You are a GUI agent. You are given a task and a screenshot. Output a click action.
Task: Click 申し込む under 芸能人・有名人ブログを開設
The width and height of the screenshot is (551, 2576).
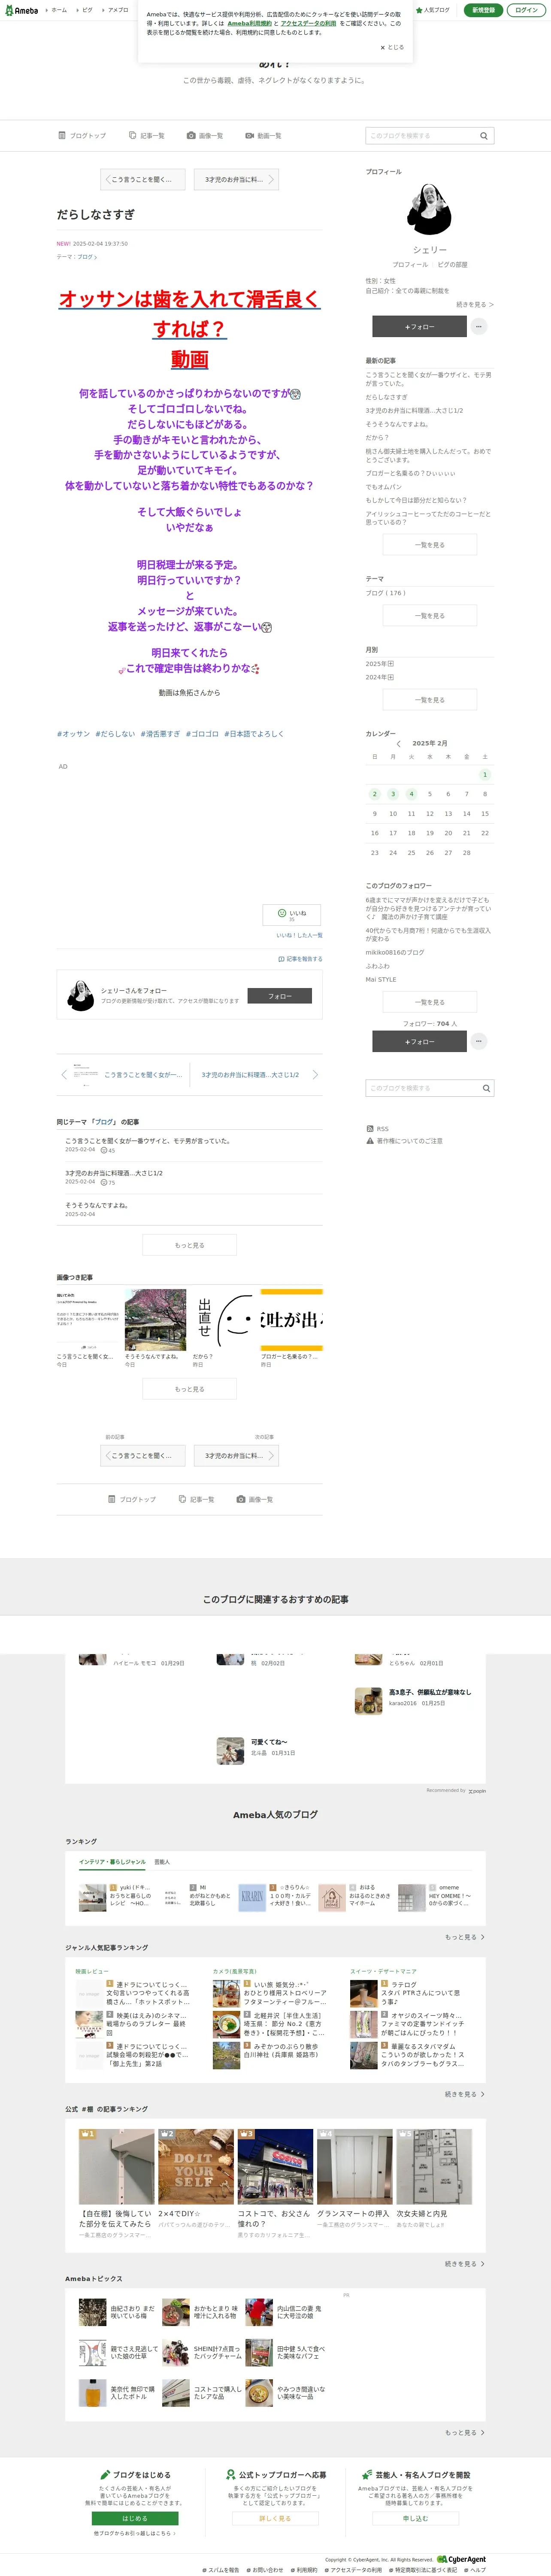415,2519
